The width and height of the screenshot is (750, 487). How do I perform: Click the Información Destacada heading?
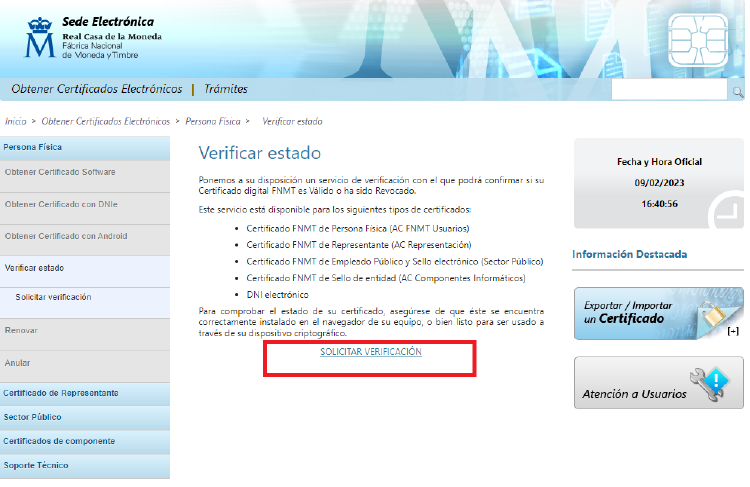(629, 255)
